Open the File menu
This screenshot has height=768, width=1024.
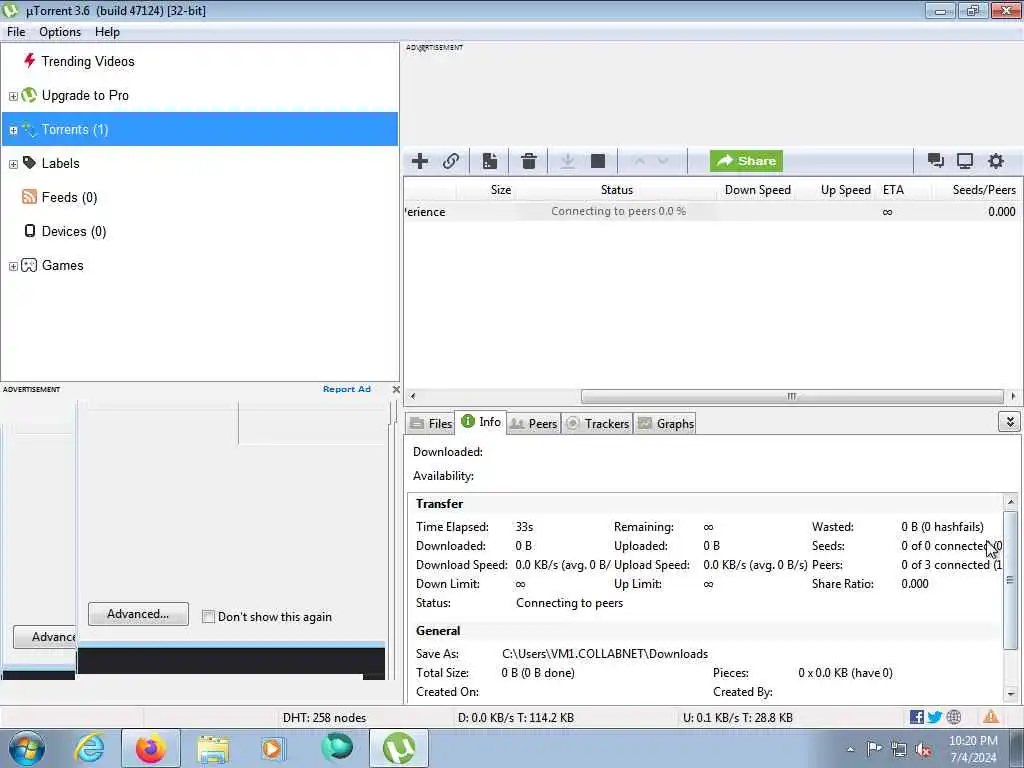pos(16,32)
